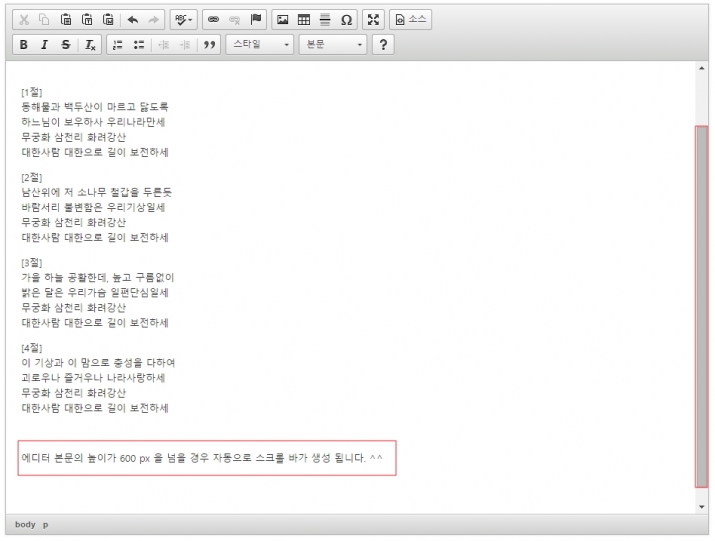Open the About help question mark
This screenshot has height=541, width=715.
pyautogui.click(x=383, y=45)
